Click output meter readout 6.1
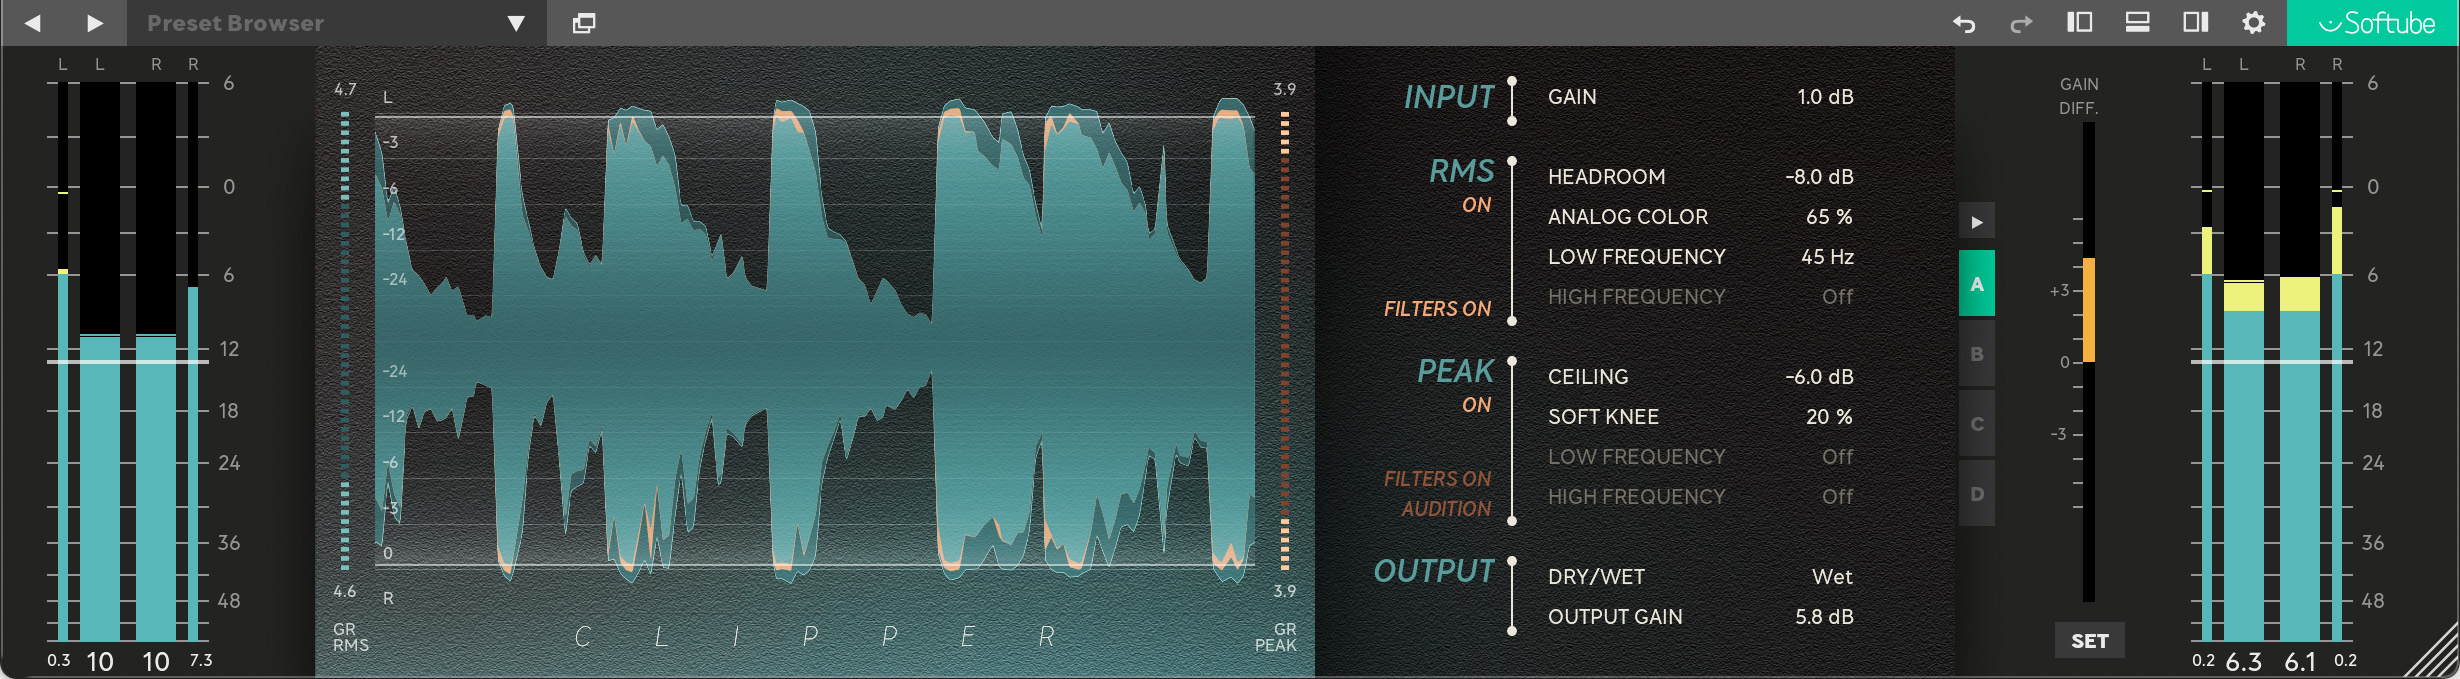2460x679 pixels. [2300, 662]
